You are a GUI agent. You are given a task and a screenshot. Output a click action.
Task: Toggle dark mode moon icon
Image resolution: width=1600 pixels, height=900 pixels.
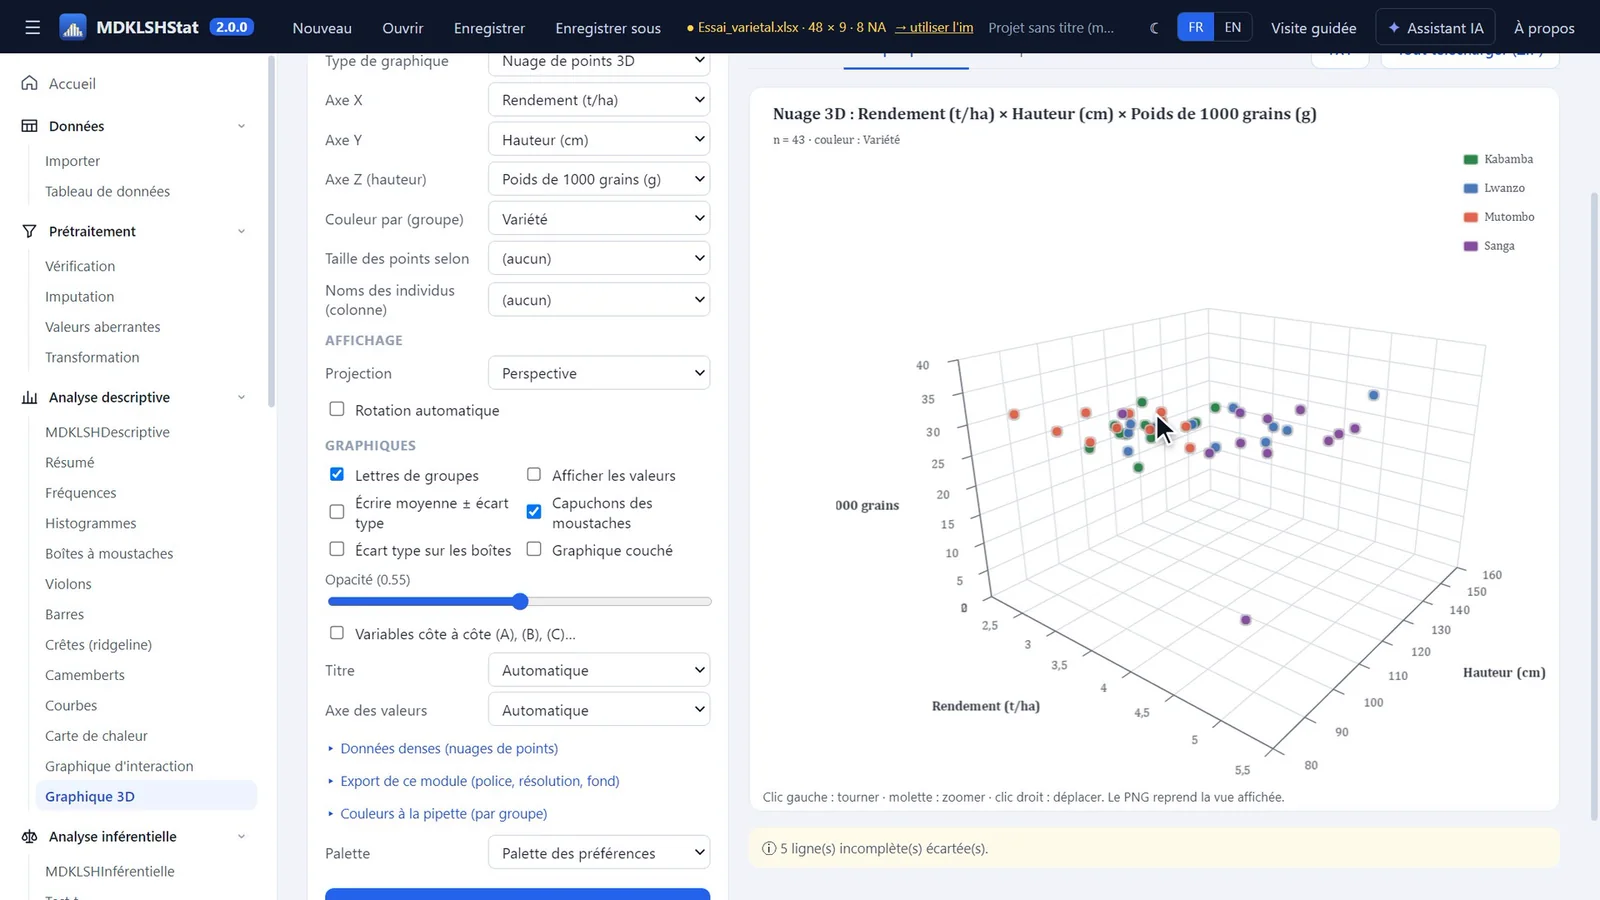point(1154,28)
